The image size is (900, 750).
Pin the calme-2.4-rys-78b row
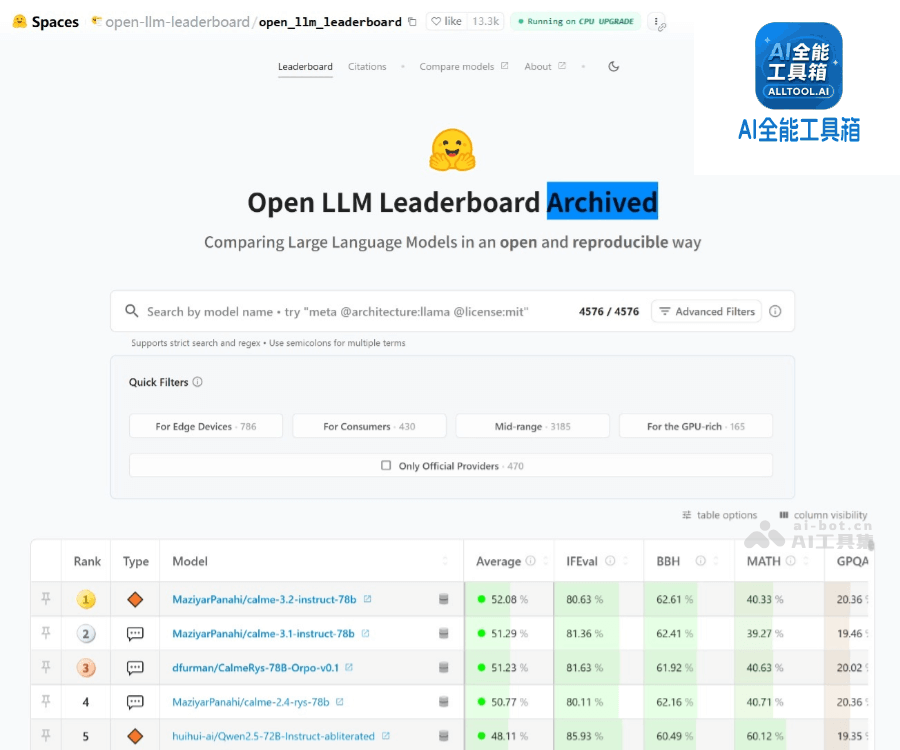tap(46, 701)
